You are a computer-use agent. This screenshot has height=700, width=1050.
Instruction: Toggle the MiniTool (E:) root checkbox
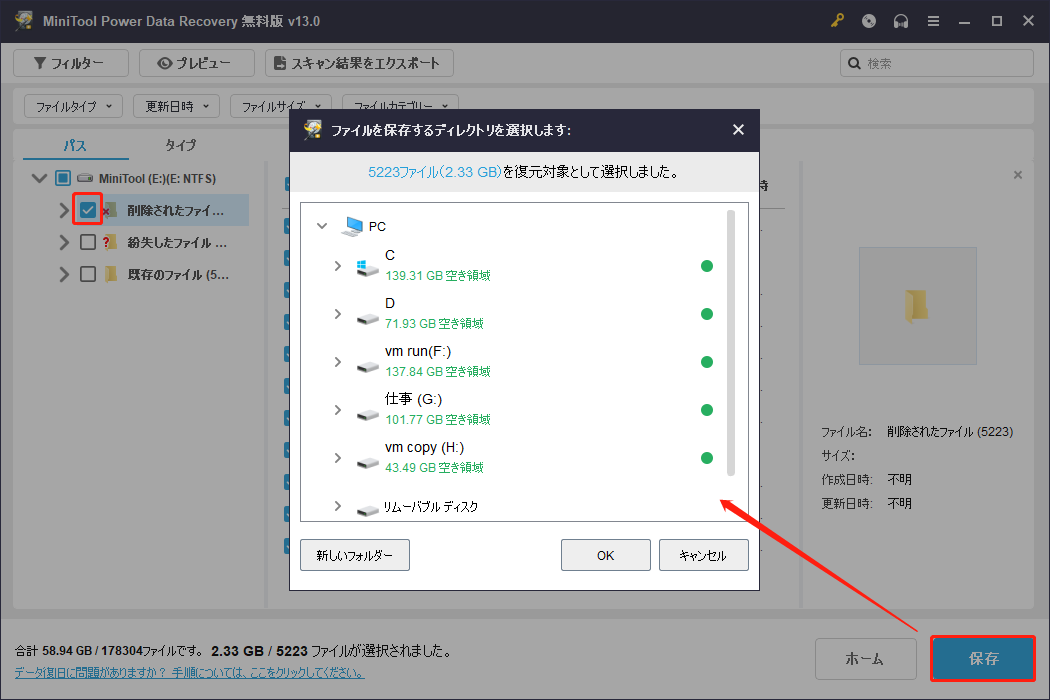(x=63, y=178)
